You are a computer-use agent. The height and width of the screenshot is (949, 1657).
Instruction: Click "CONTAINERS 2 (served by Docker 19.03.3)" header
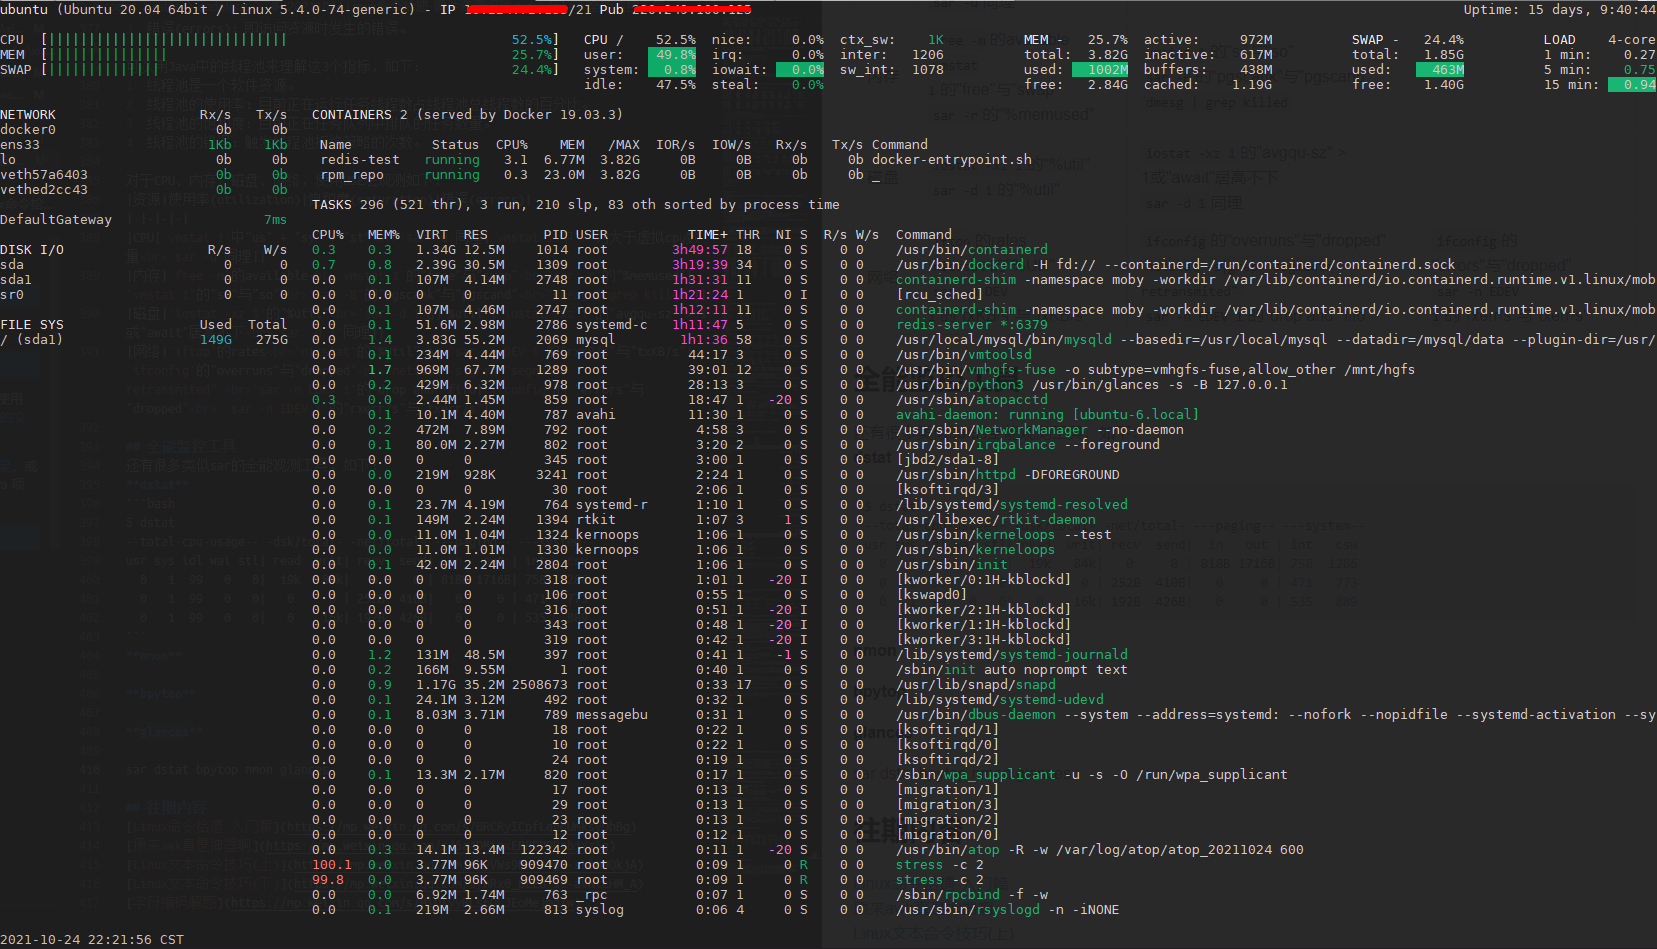click(467, 115)
